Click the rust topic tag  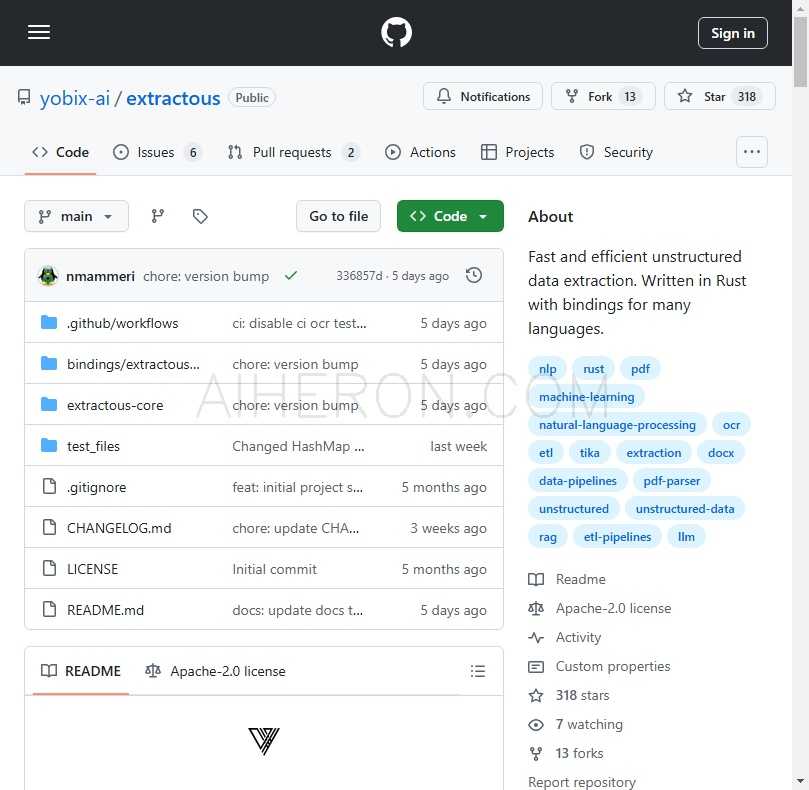(x=593, y=369)
